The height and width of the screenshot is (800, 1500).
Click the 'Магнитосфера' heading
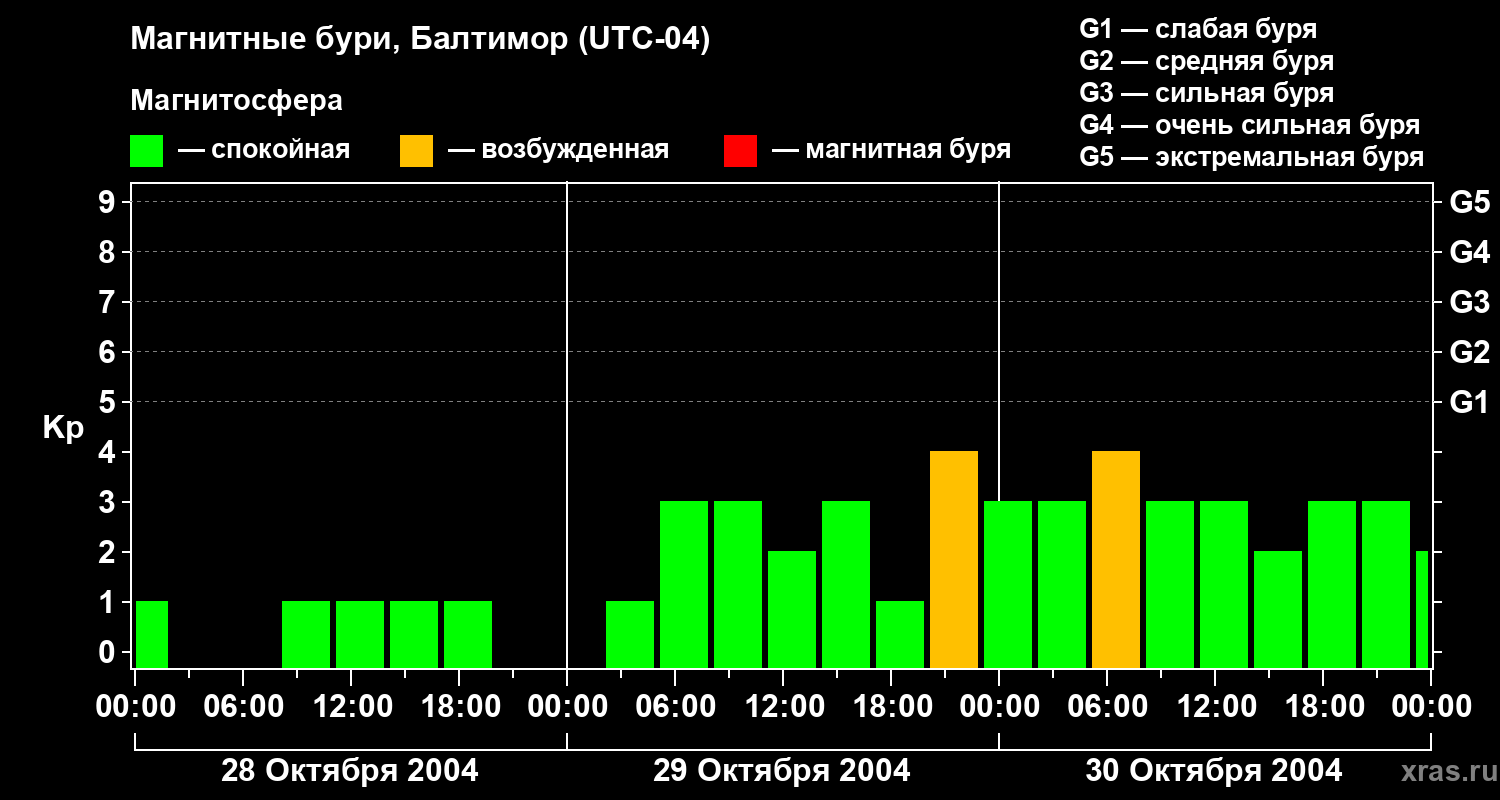236,101
